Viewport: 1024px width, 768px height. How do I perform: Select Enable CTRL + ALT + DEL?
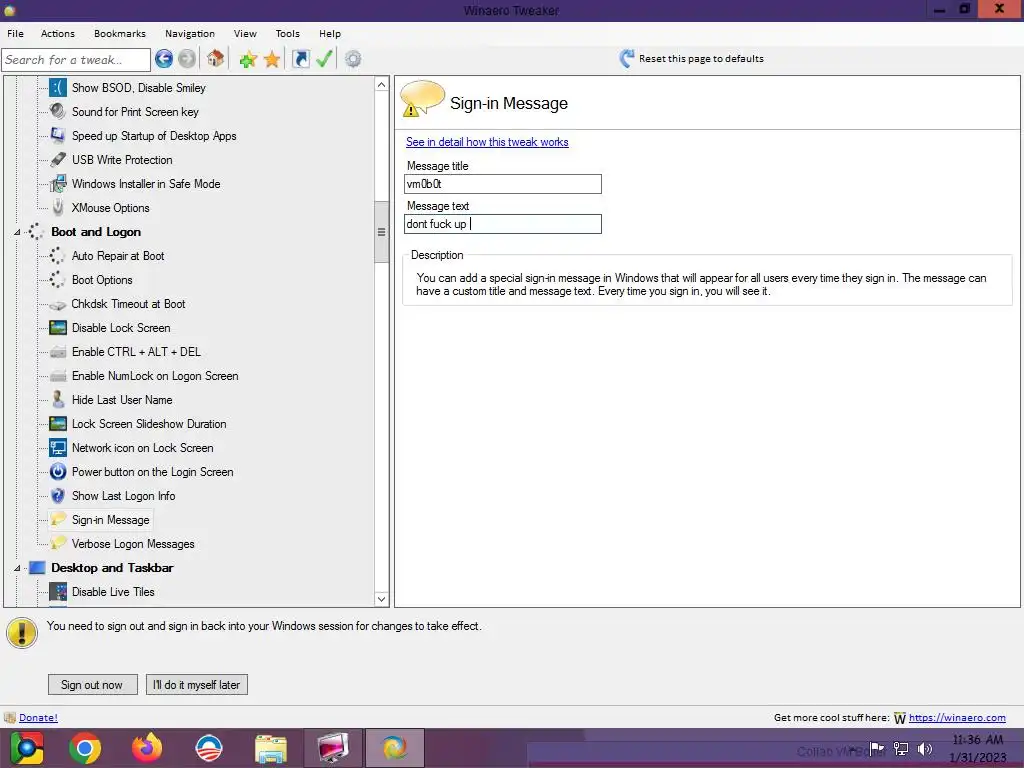pyautogui.click(x=136, y=352)
